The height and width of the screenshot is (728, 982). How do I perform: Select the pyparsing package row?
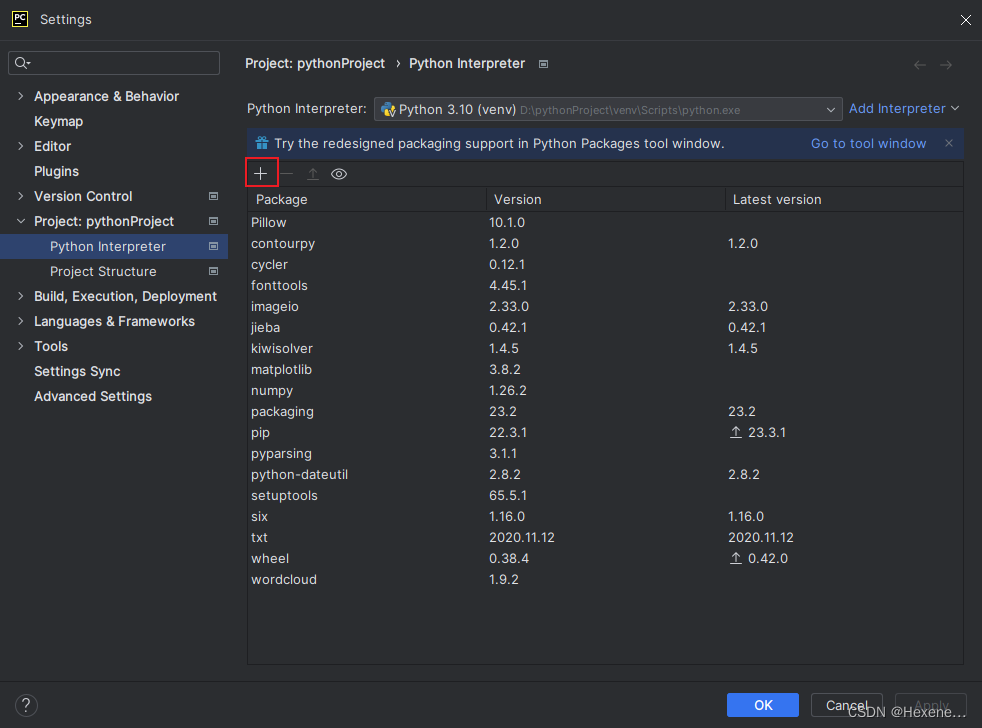606,454
